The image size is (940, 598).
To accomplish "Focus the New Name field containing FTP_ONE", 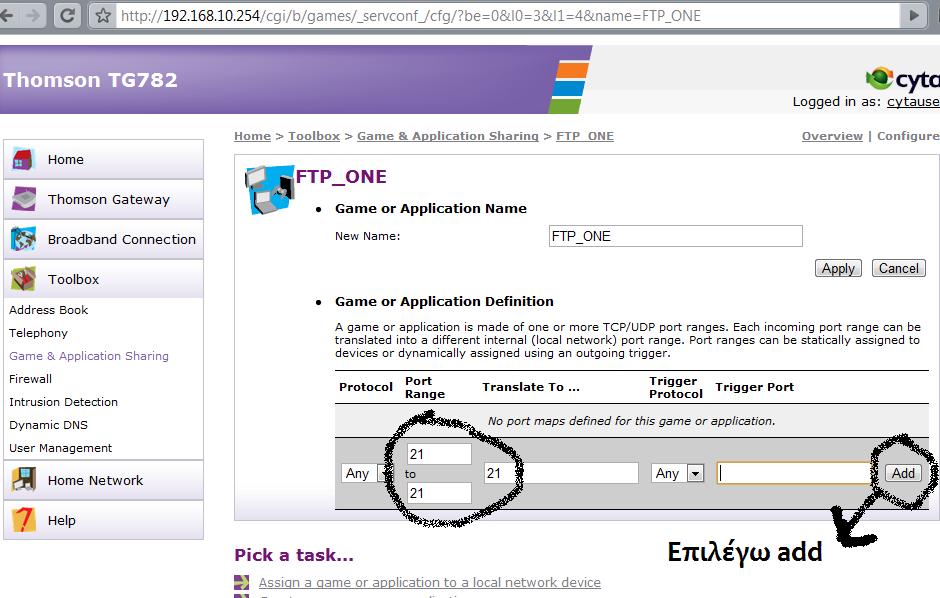I will tap(676, 236).
